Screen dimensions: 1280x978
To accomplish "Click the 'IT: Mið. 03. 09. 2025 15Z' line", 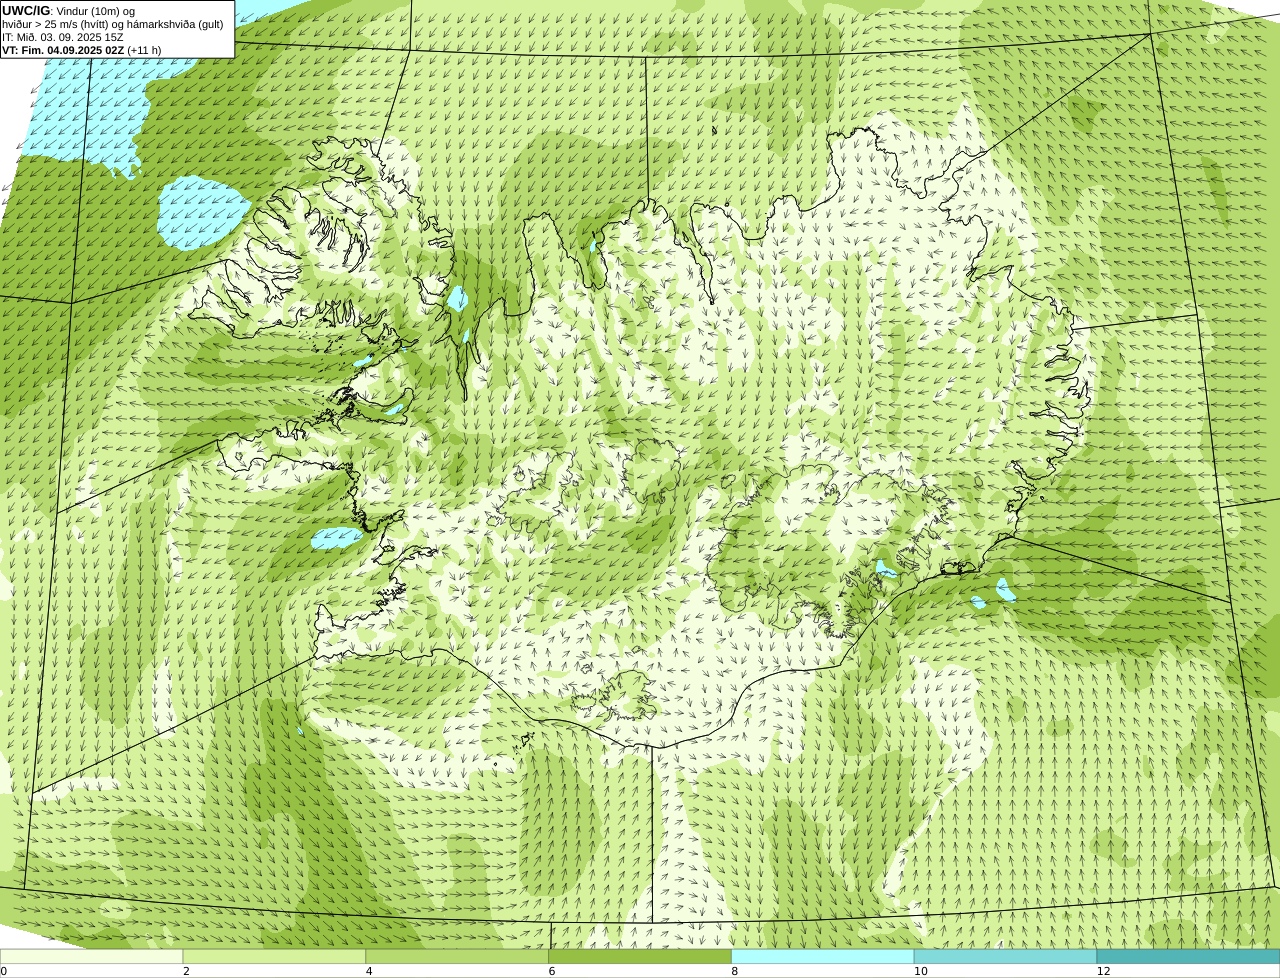I will pos(63,37).
